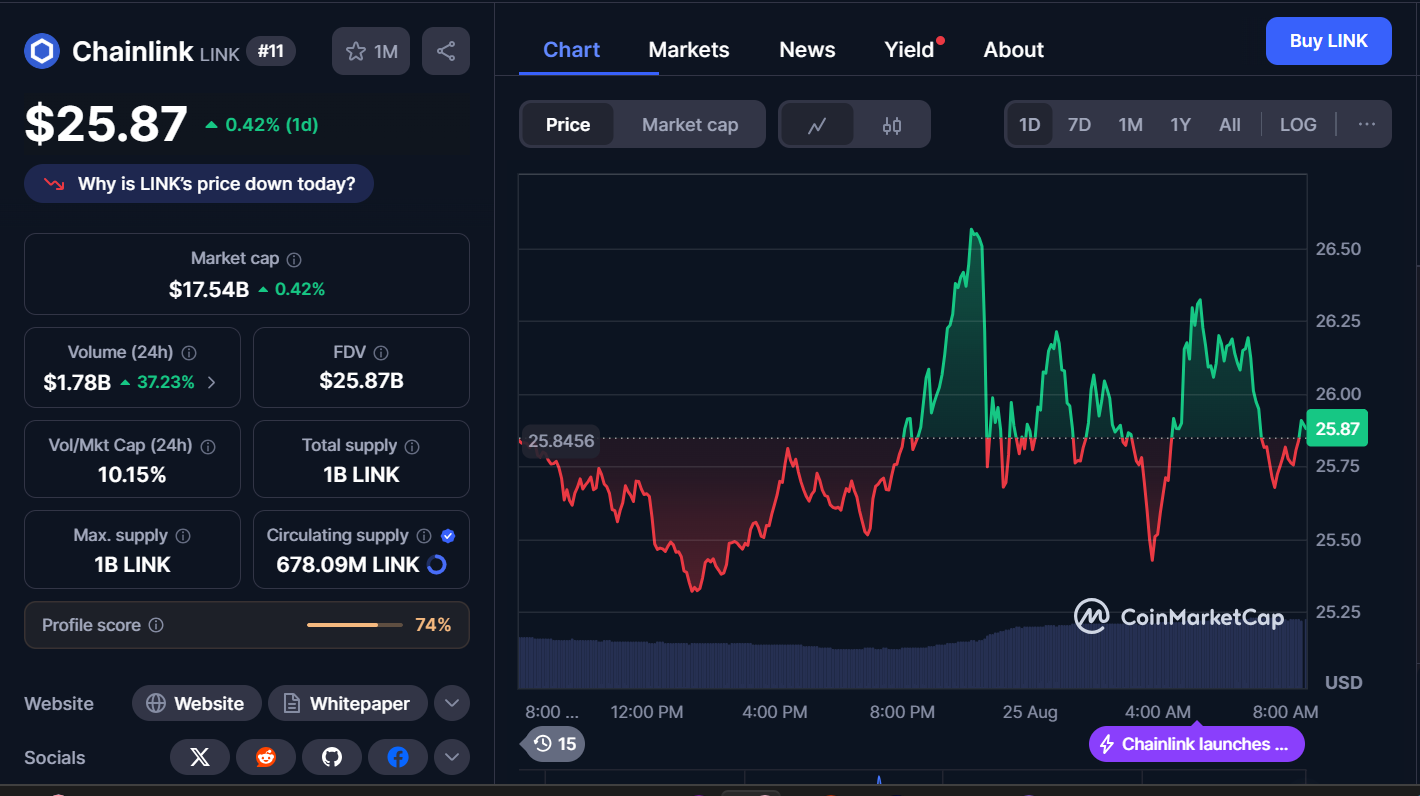
Task: Click the Chainlink hexagon logo
Action: (42, 52)
